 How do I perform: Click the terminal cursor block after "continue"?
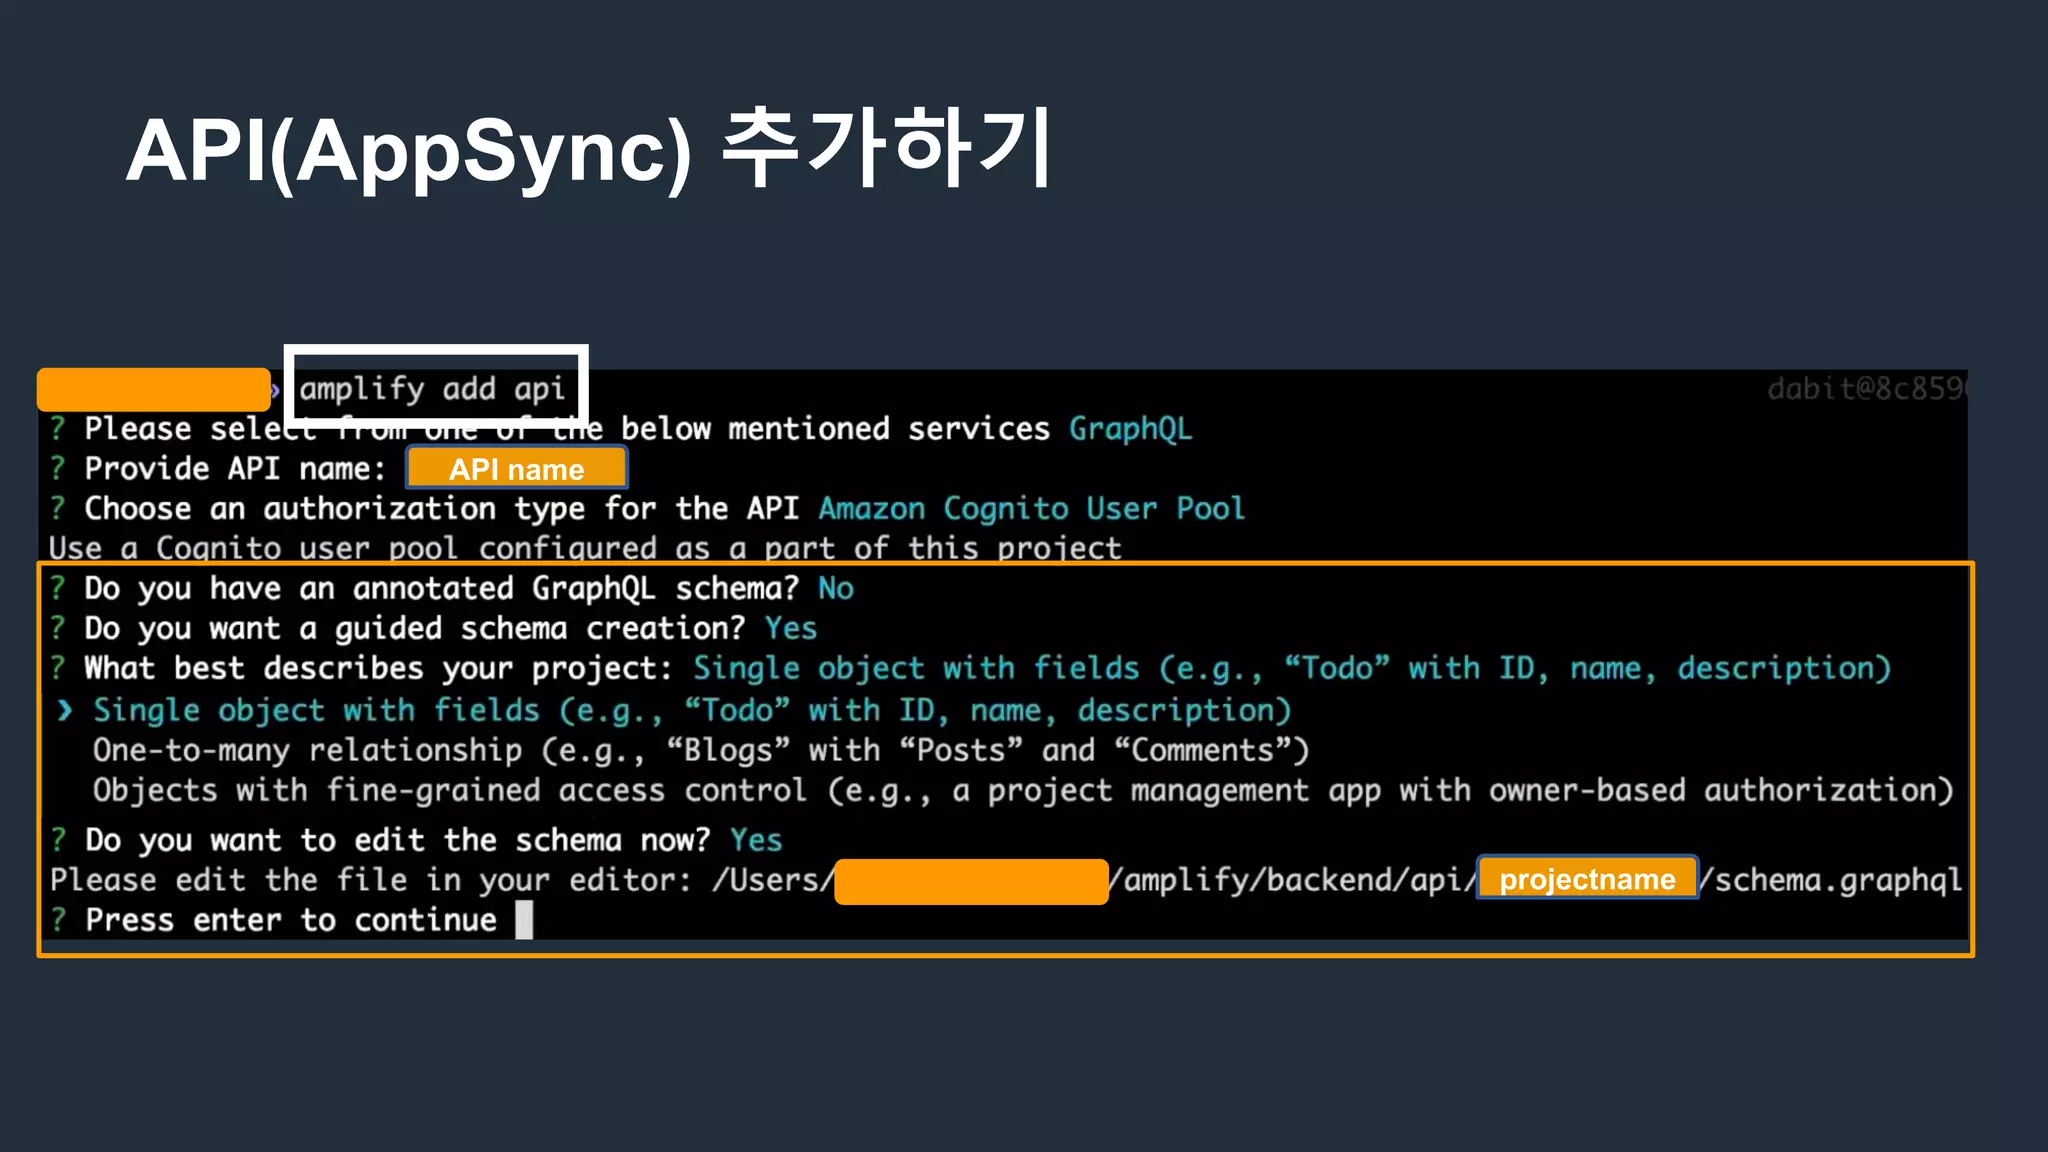click(524, 920)
